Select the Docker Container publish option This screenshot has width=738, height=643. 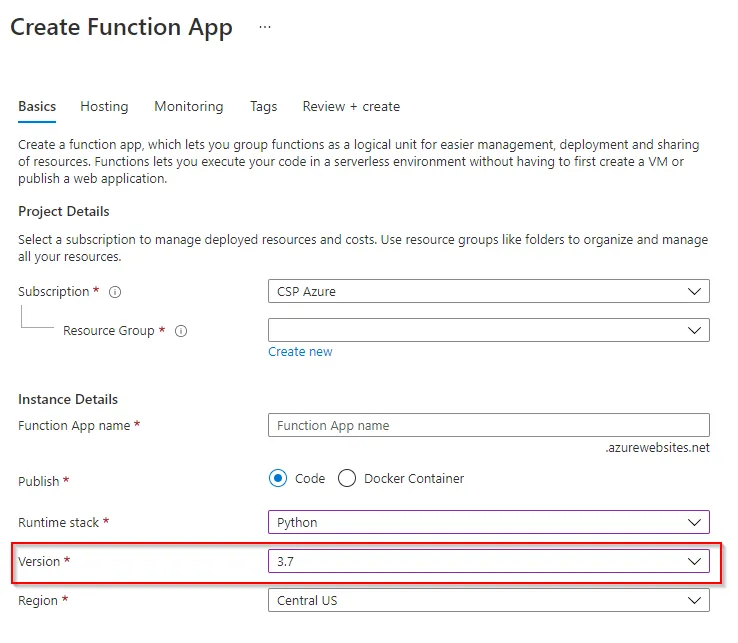click(x=347, y=478)
